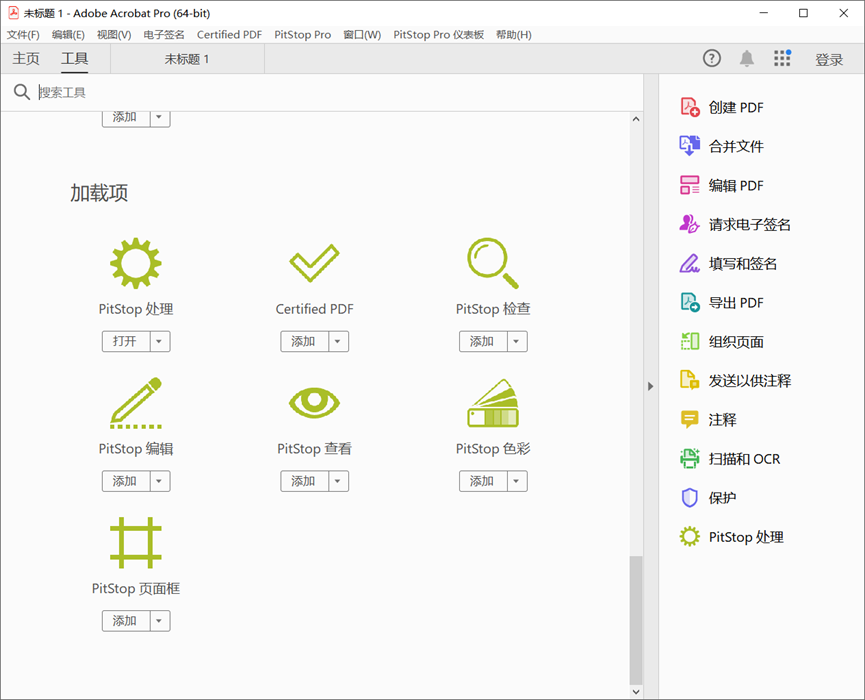Click the 导出 PDF icon in right panel
This screenshot has width=865, height=700.
pyautogui.click(x=690, y=302)
